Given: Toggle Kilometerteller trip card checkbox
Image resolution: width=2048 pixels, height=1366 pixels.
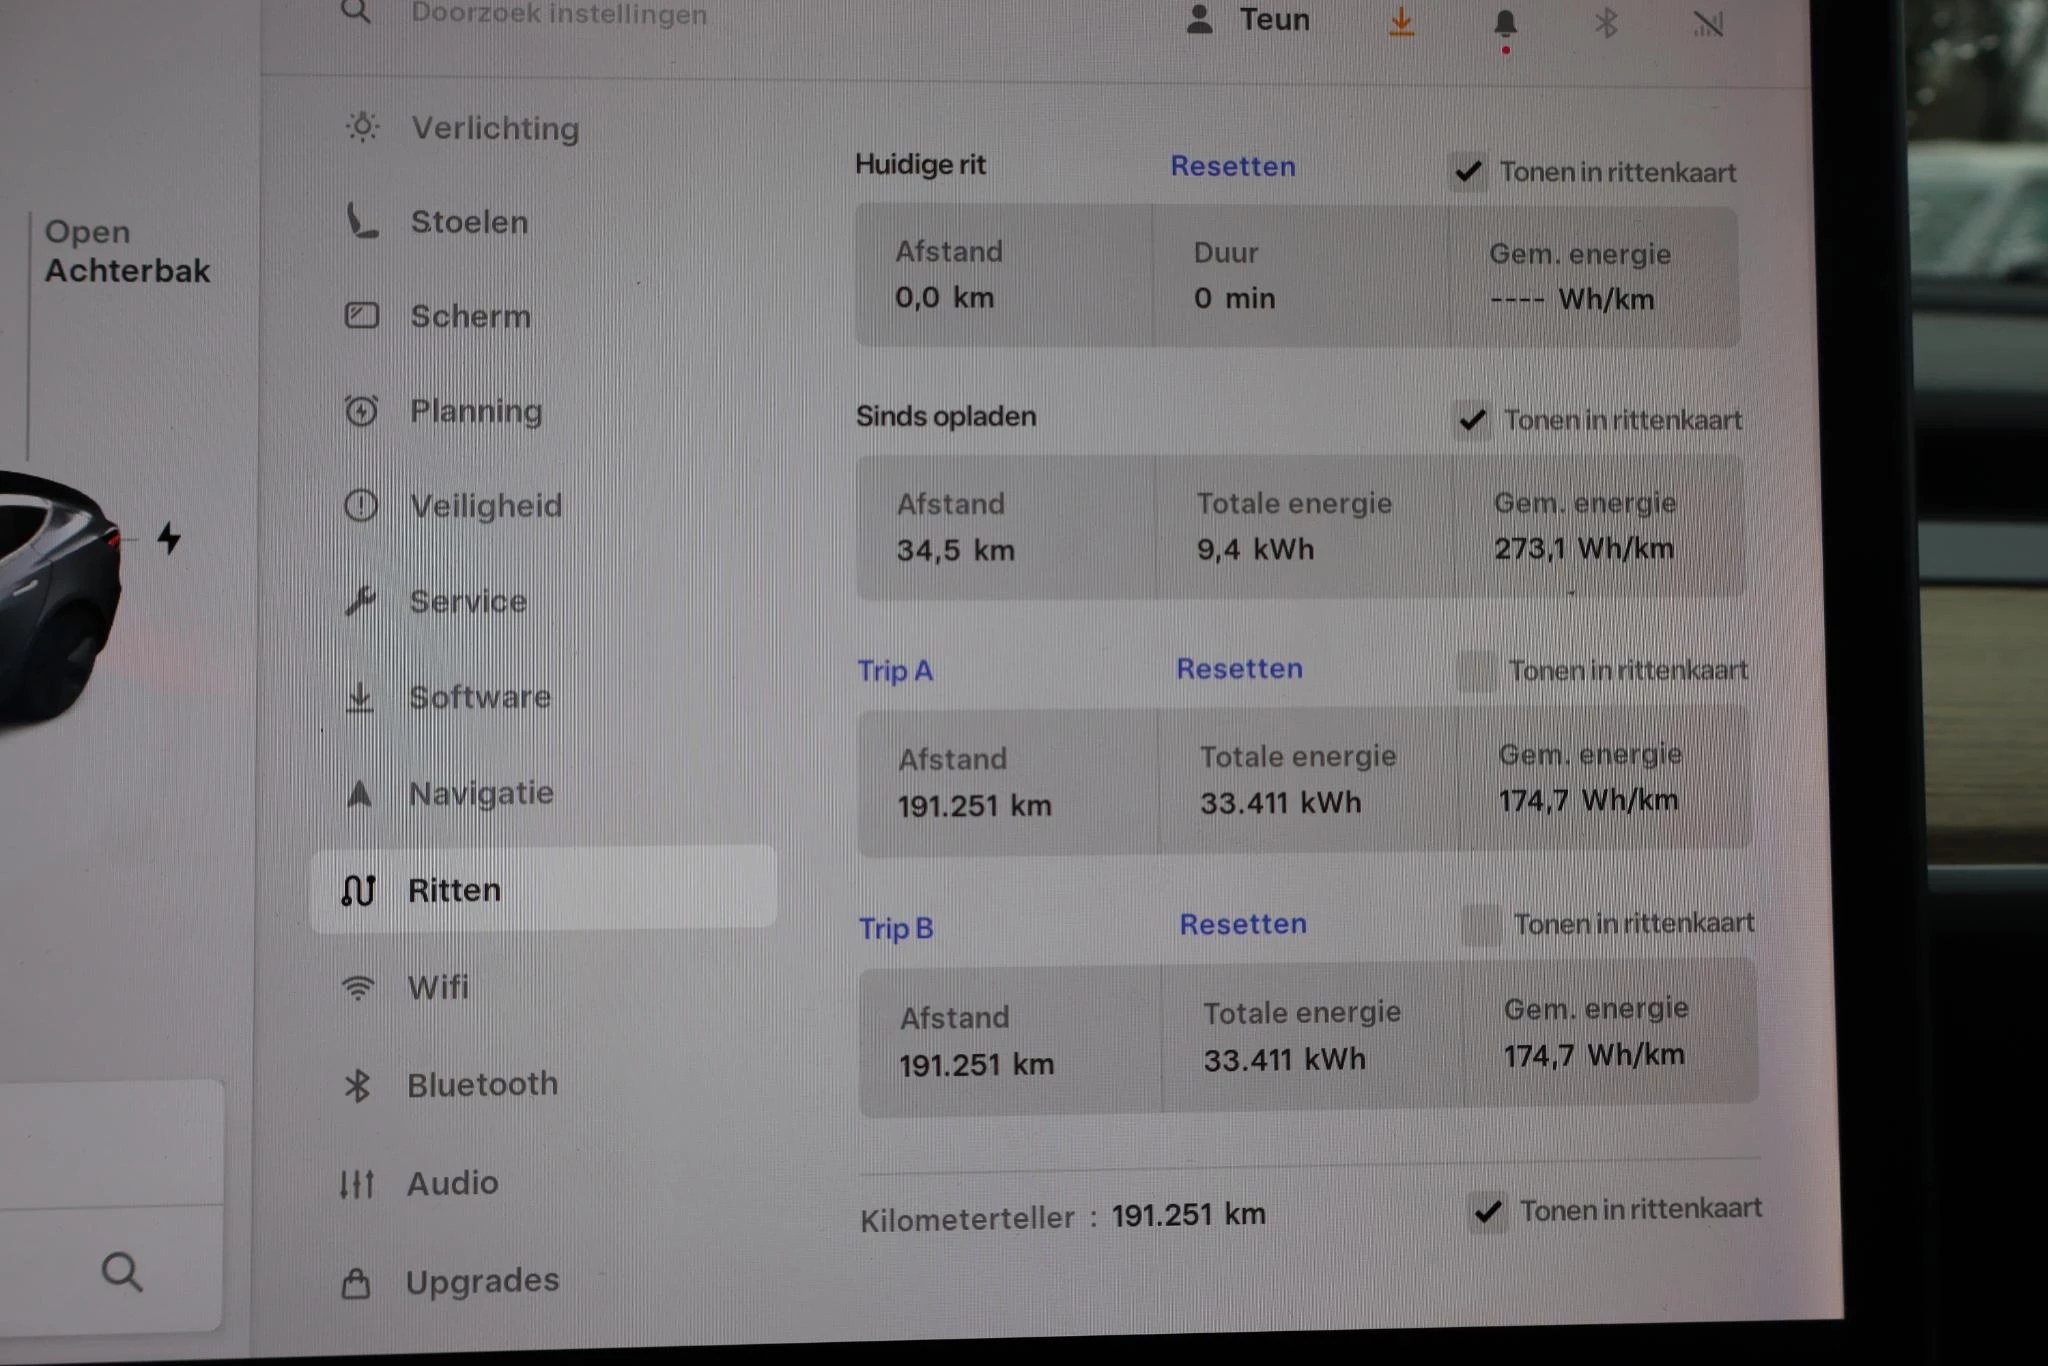Looking at the screenshot, I should 1488,1212.
